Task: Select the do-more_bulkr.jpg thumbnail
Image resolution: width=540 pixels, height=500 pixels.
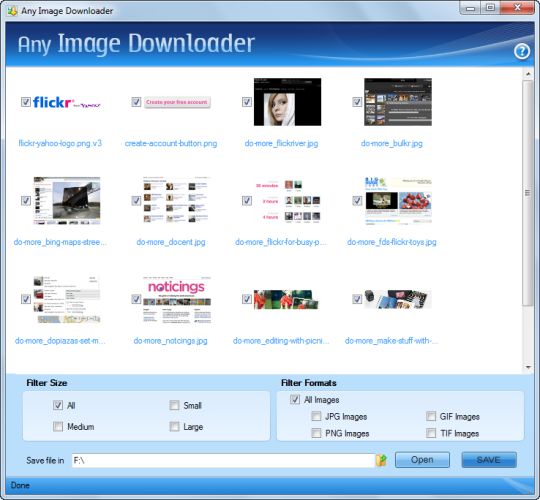Action: click(398, 102)
